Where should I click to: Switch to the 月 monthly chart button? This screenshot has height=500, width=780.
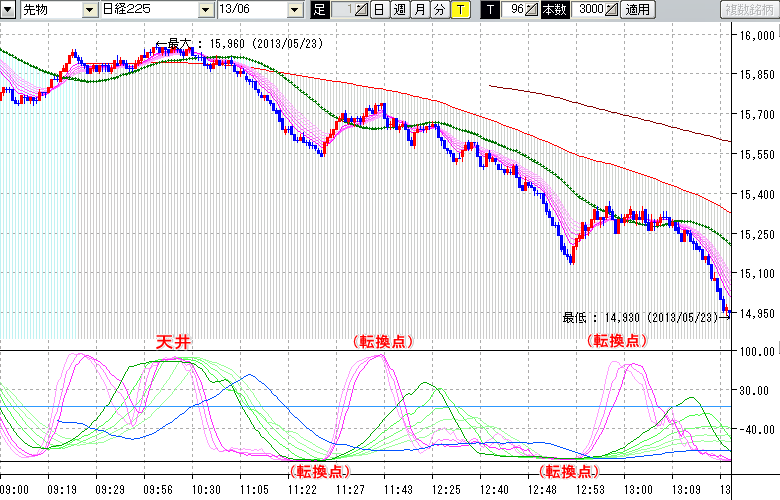[x=419, y=10]
